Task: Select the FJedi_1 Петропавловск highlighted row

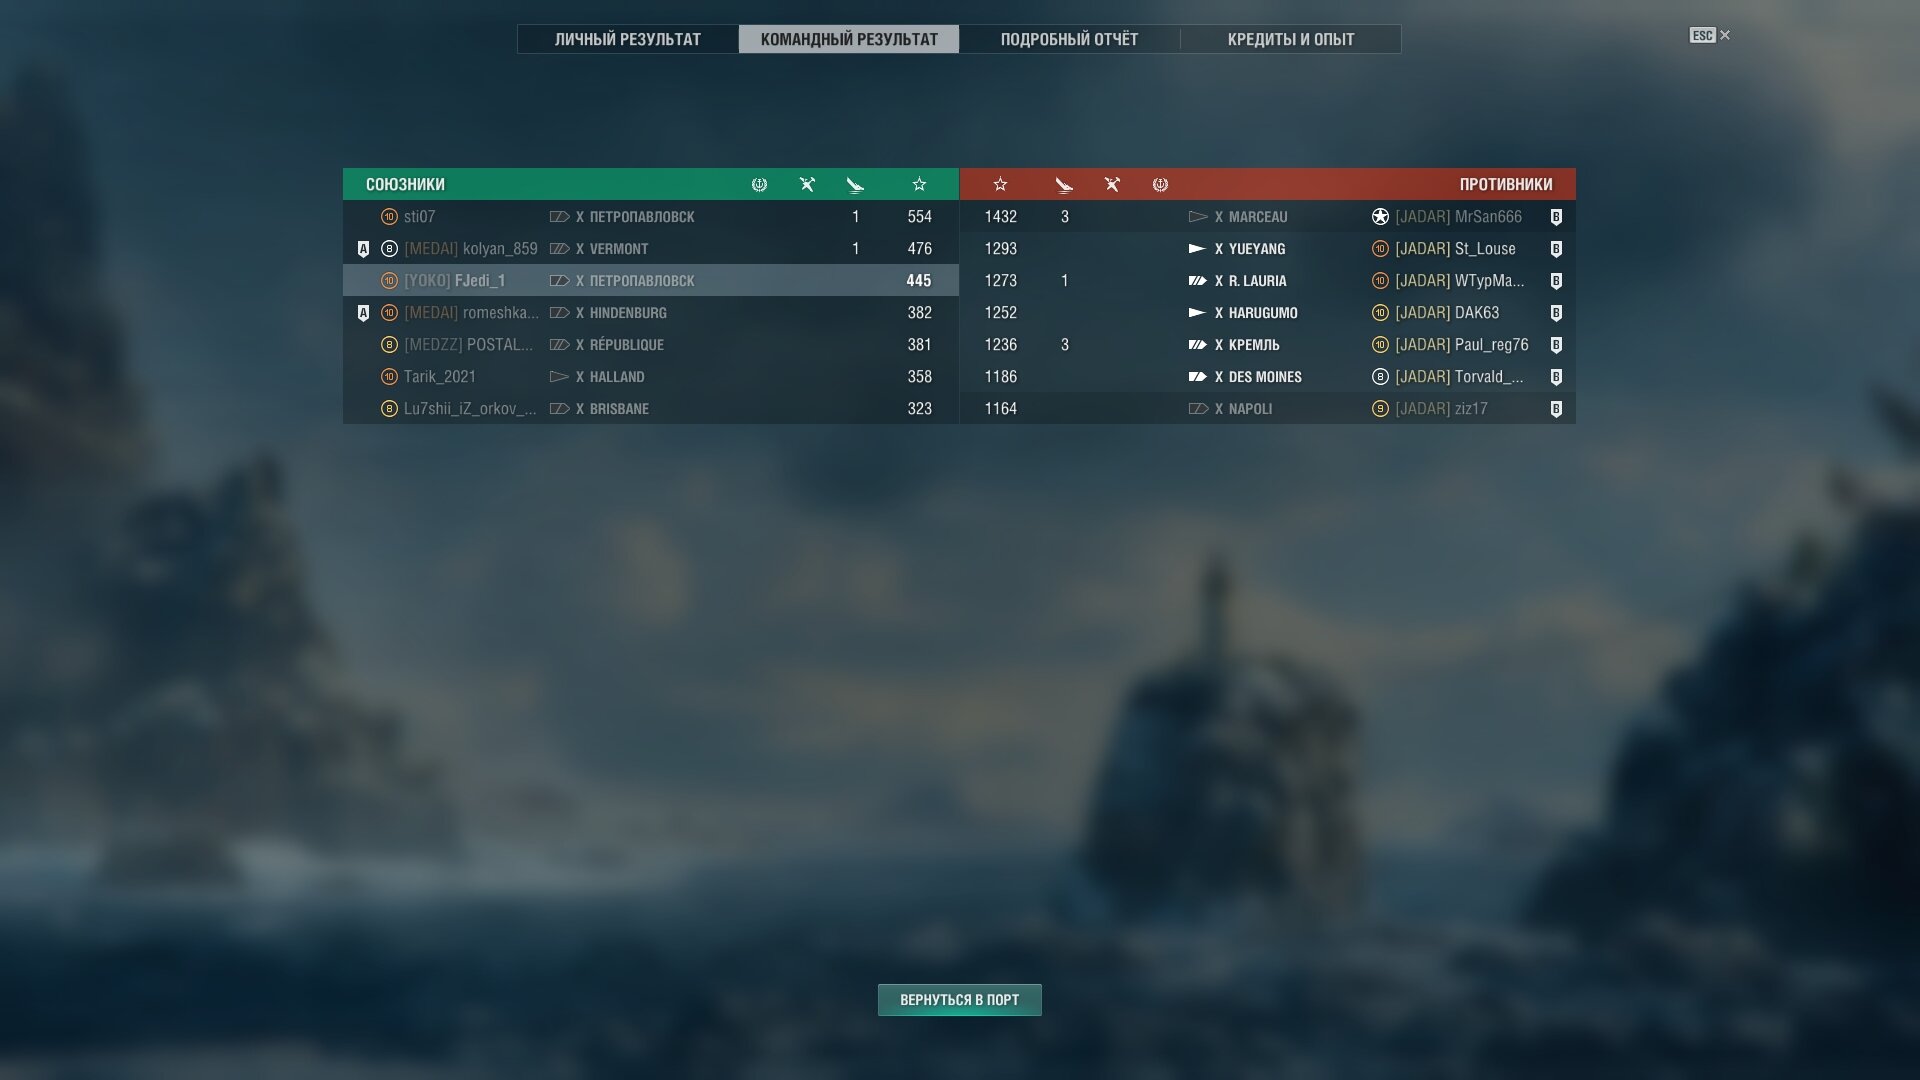Action: click(x=651, y=281)
